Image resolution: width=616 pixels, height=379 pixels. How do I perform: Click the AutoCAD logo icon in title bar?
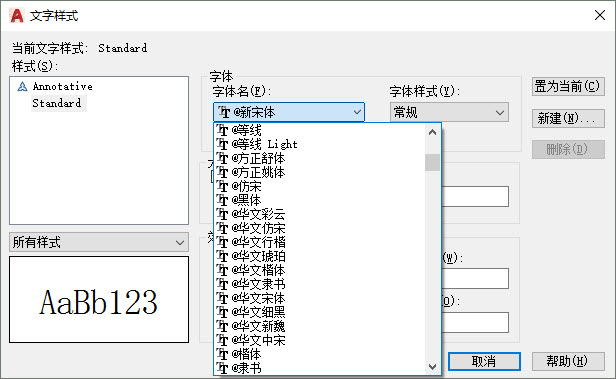(x=17, y=16)
